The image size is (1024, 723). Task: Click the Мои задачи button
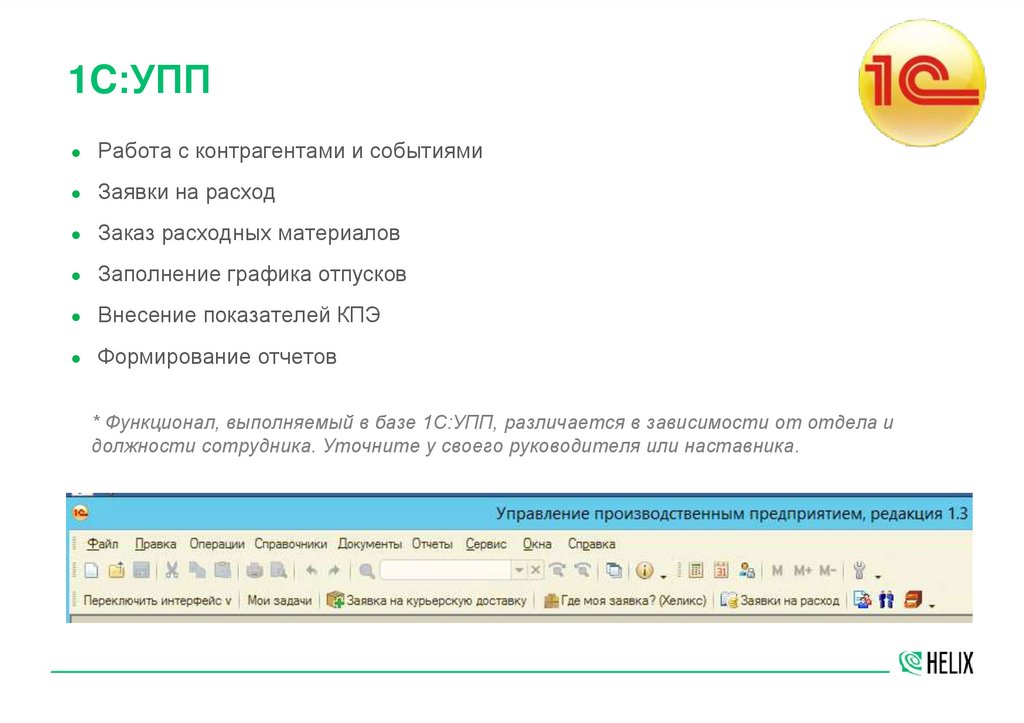coord(280,600)
